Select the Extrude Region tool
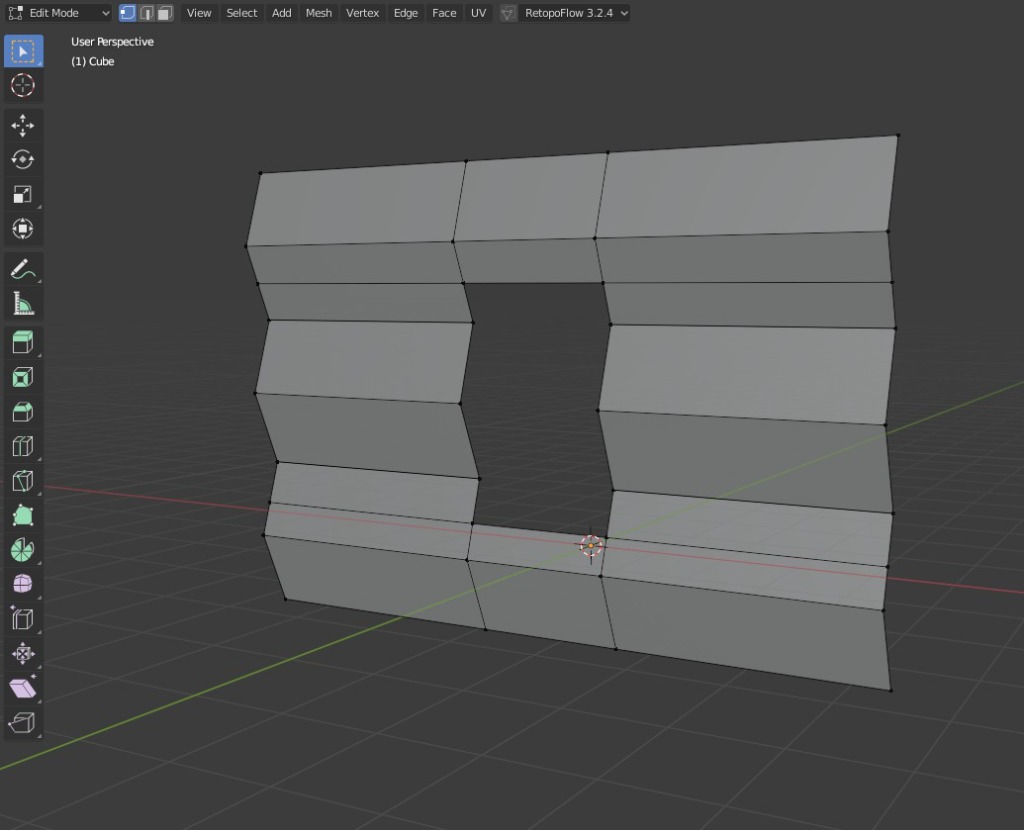 (23, 343)
